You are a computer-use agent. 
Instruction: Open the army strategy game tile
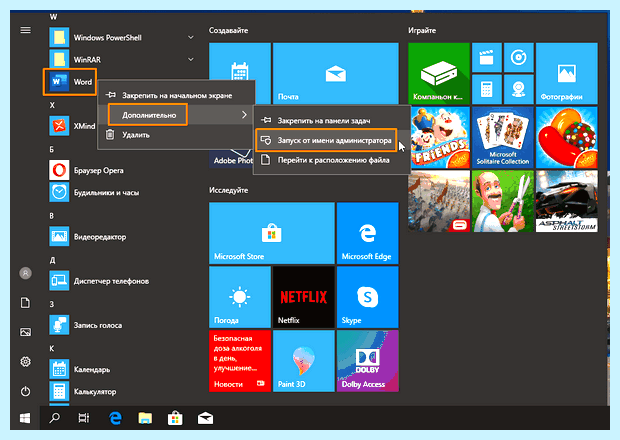pyautogui.click(x=439, y=201)
